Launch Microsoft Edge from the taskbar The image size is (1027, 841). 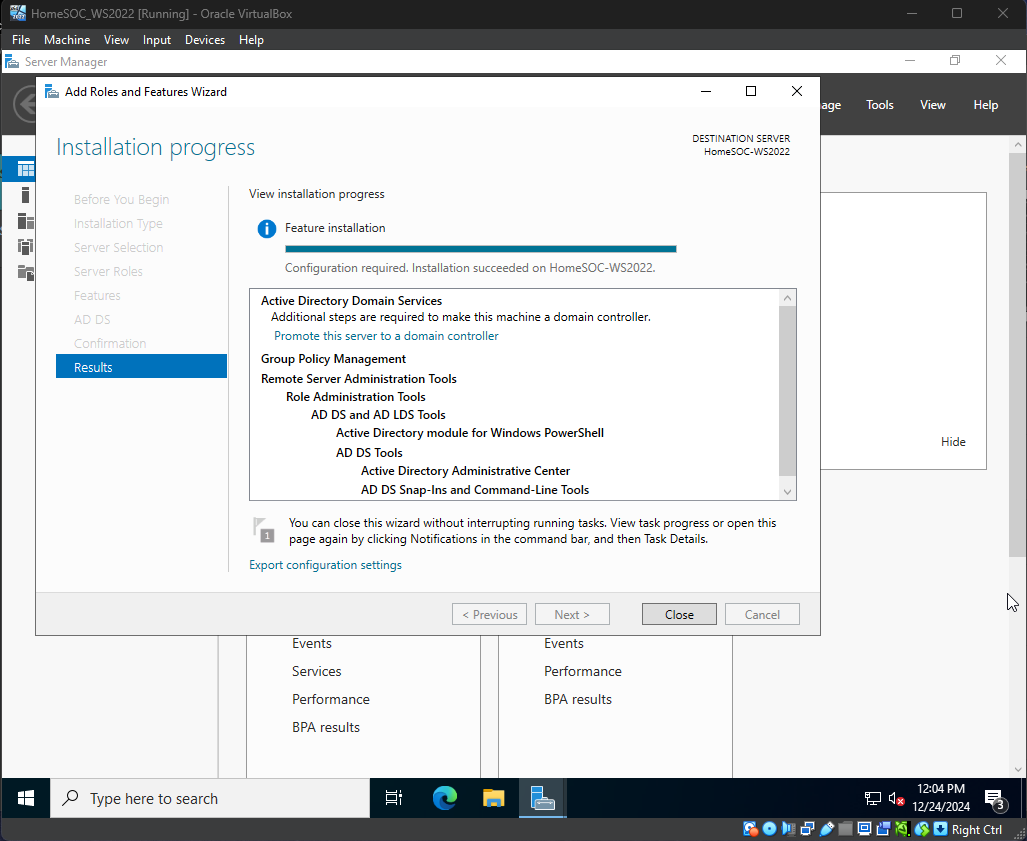pos(444,798)
